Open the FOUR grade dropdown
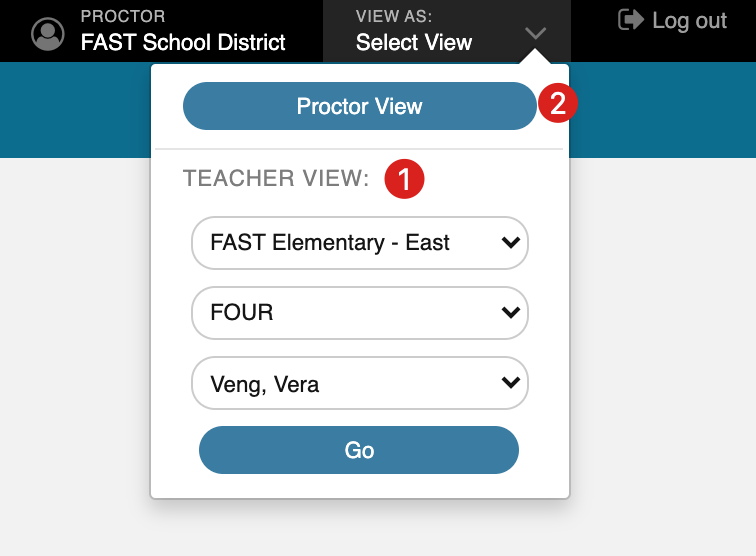 pos(360,312)
